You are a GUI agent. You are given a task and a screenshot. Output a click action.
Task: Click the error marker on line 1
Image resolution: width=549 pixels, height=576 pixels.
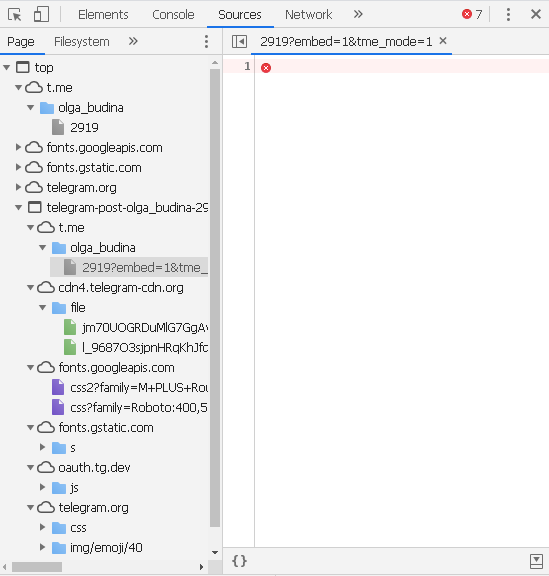click(266, 68)
